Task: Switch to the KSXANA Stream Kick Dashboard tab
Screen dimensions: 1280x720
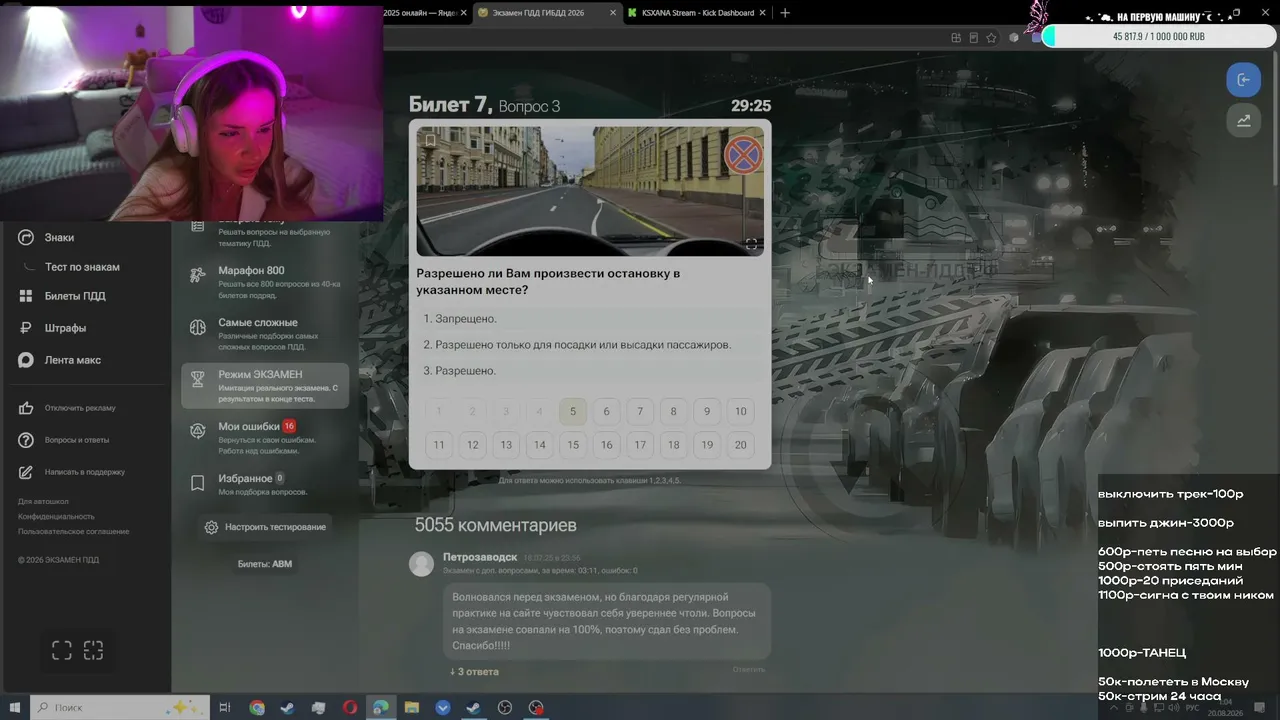Action: [697, 13]
